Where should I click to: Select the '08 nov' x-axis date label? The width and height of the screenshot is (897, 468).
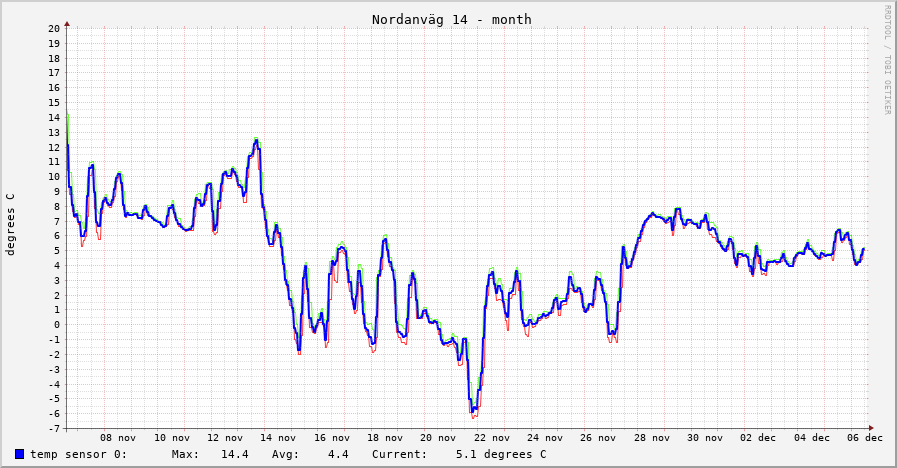119,437
